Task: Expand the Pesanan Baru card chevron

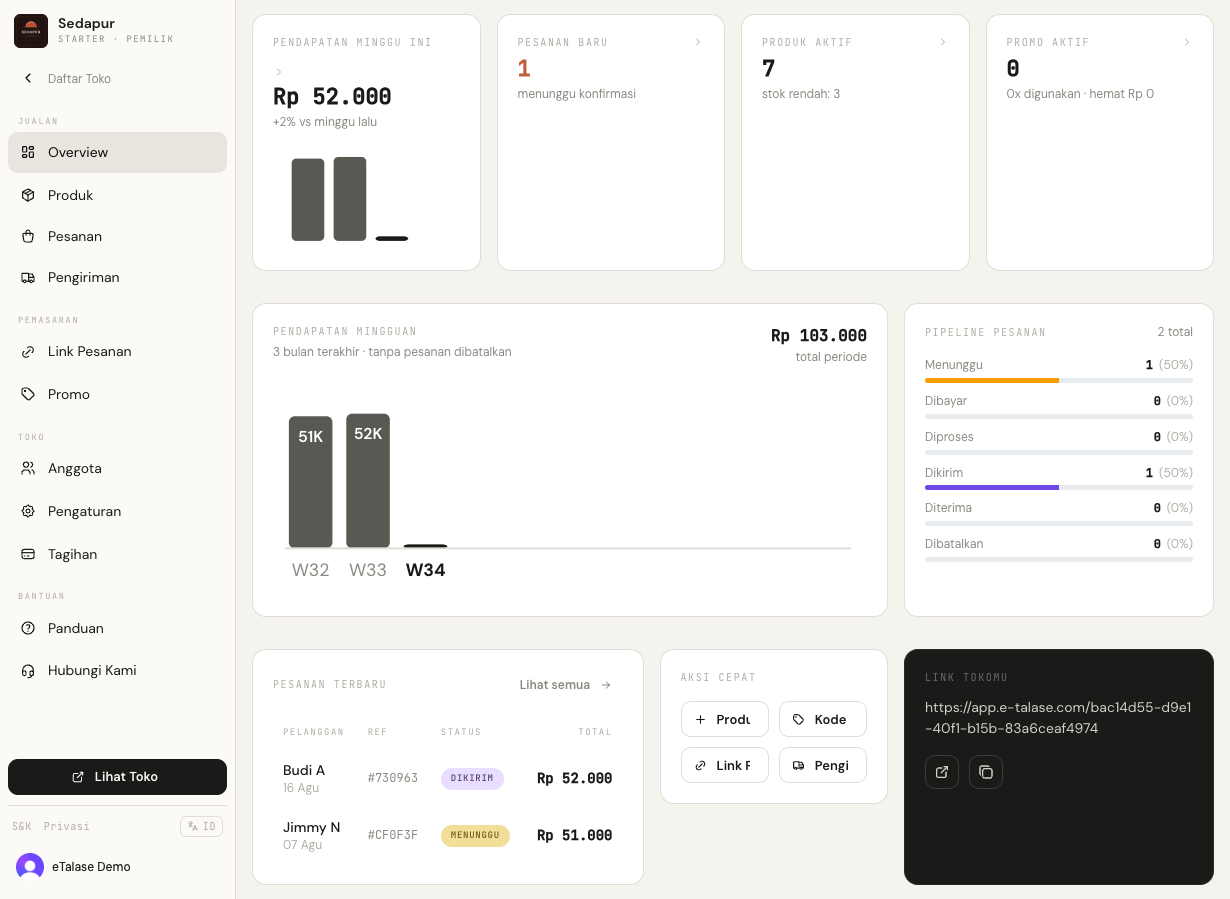Action: [x=697, y=42]
